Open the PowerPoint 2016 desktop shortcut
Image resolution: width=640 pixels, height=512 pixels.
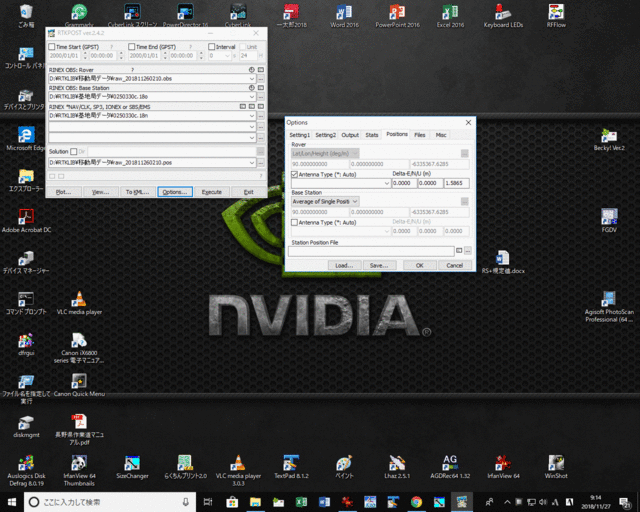tap(397, 15)
